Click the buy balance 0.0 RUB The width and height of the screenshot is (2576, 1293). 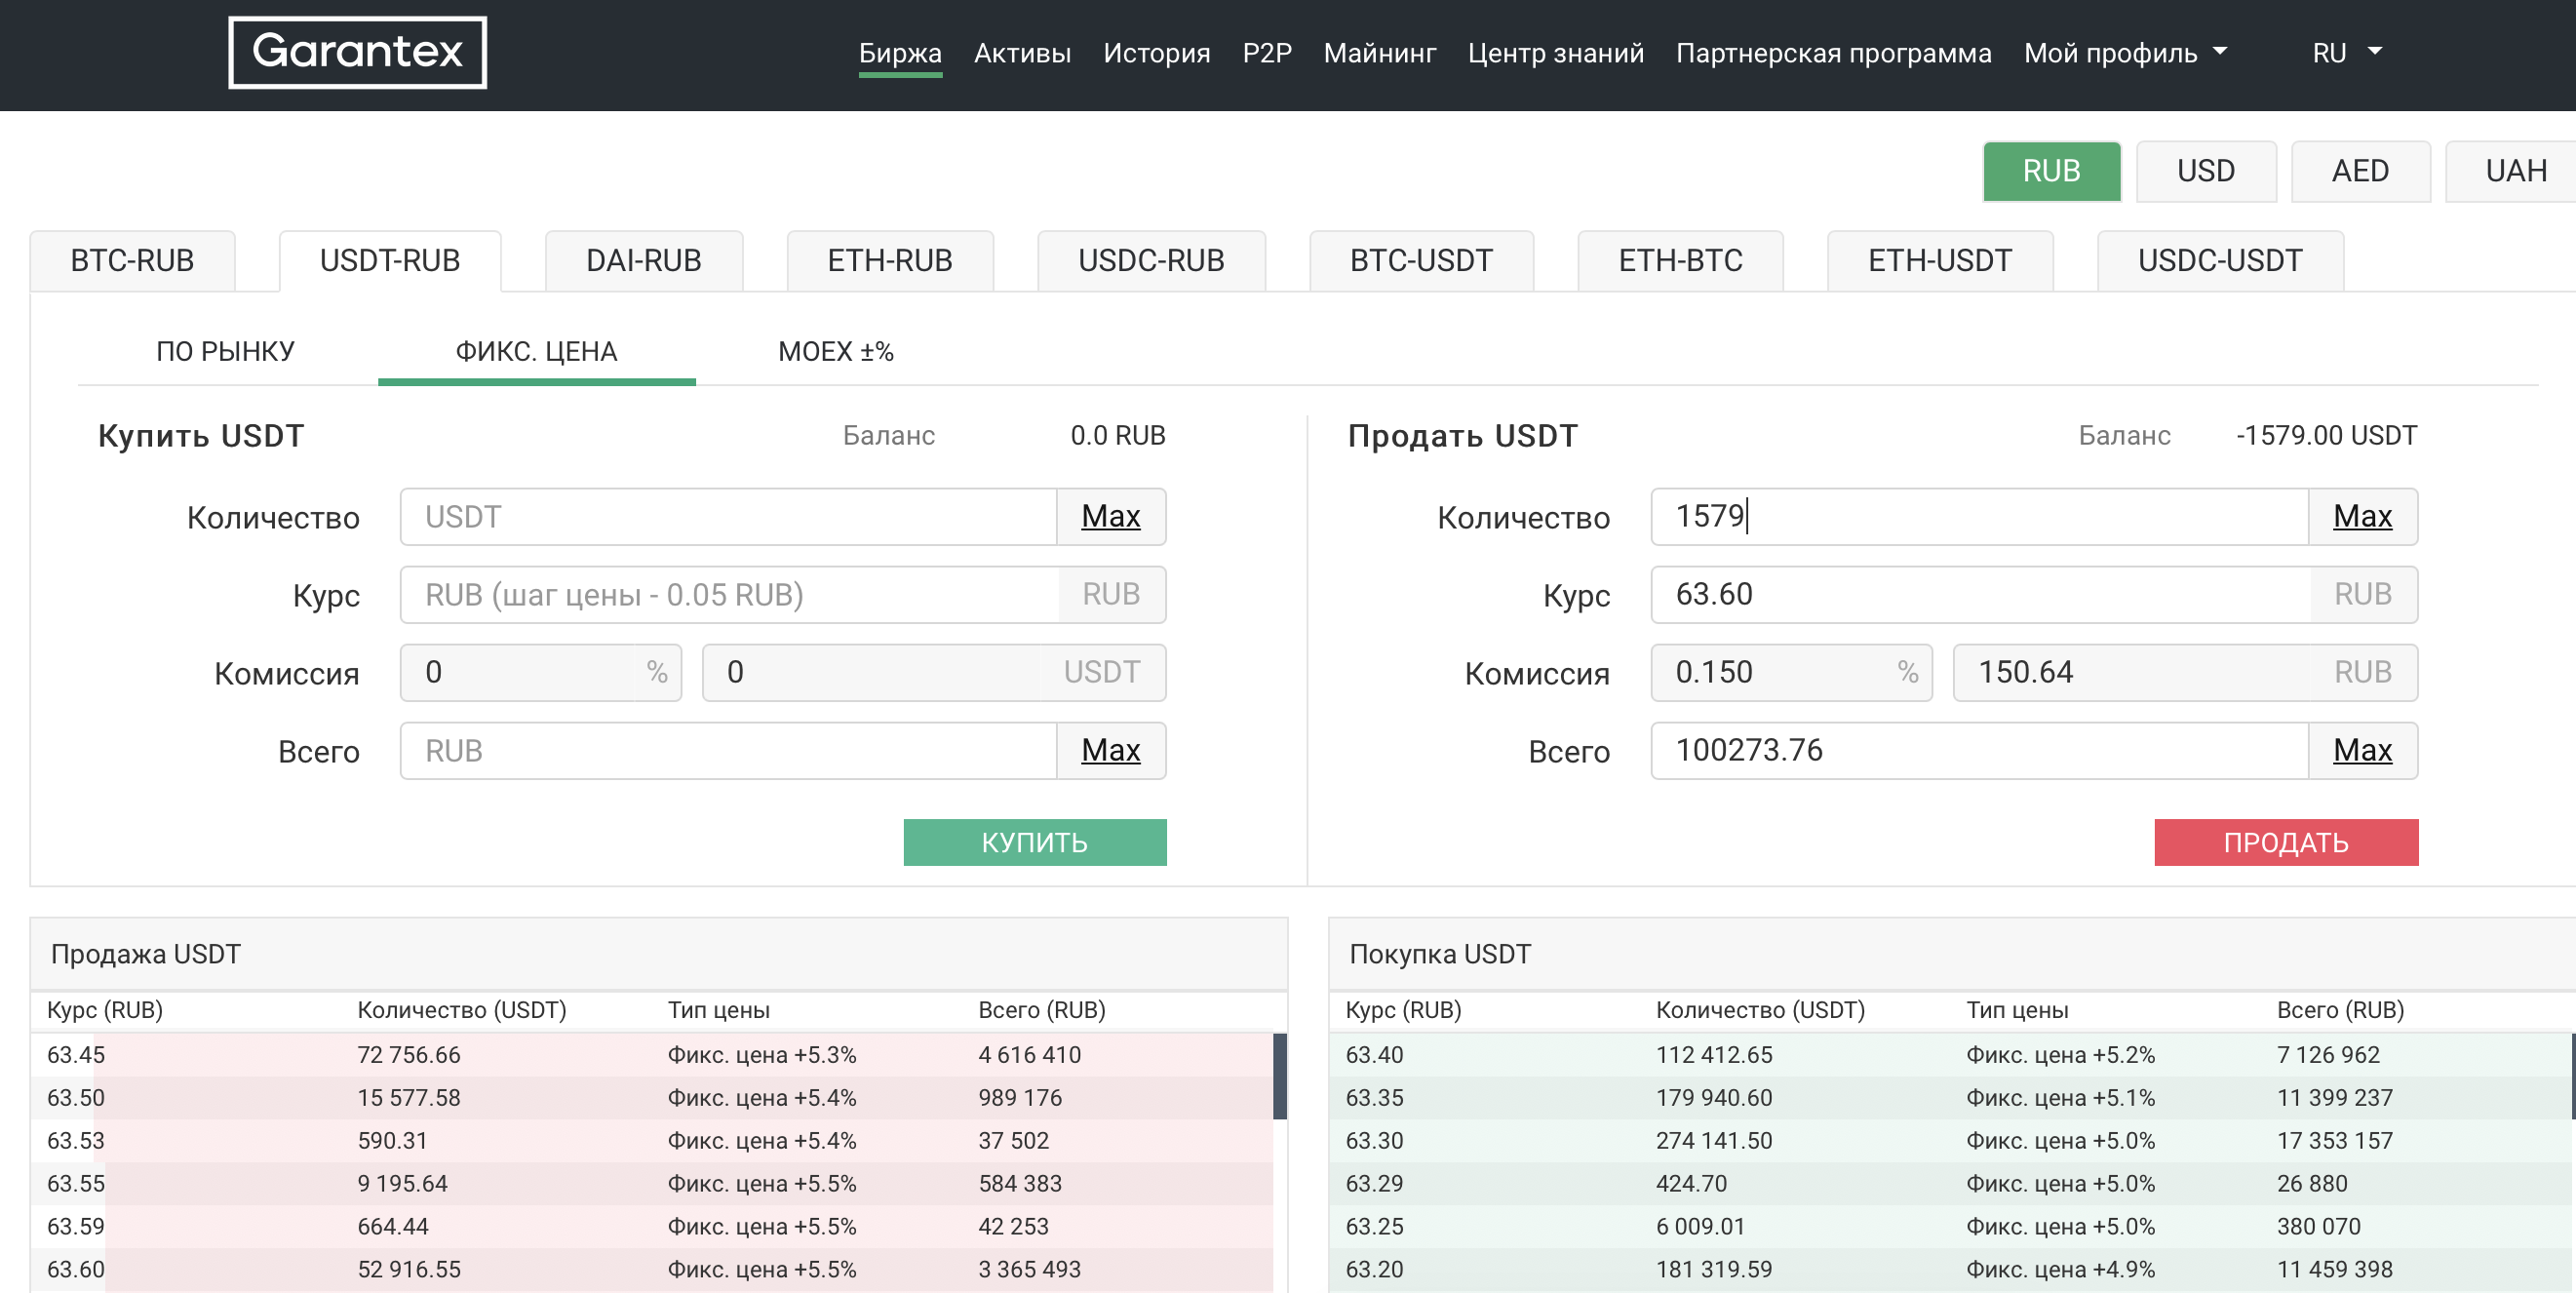[x=1117, y=436]
